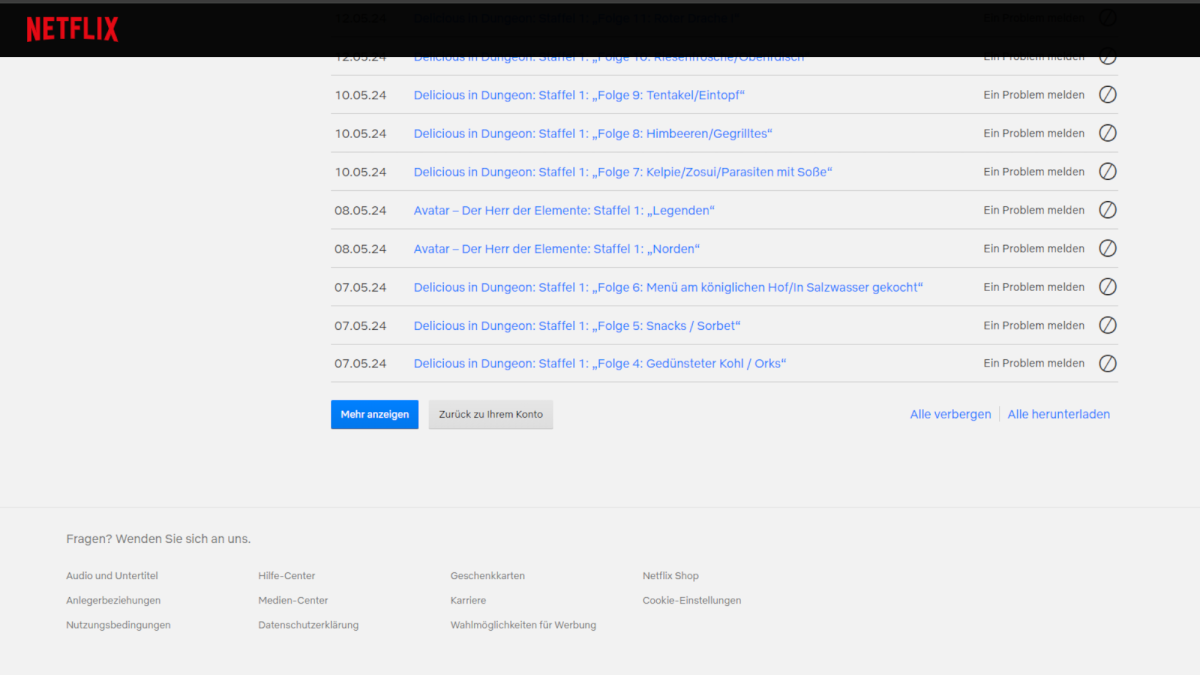Viewport: 1200px width, 675px height.
Task: Hide Folge 7 Kelpie/Zosui entry icon
Action: tap(1107, 172)
